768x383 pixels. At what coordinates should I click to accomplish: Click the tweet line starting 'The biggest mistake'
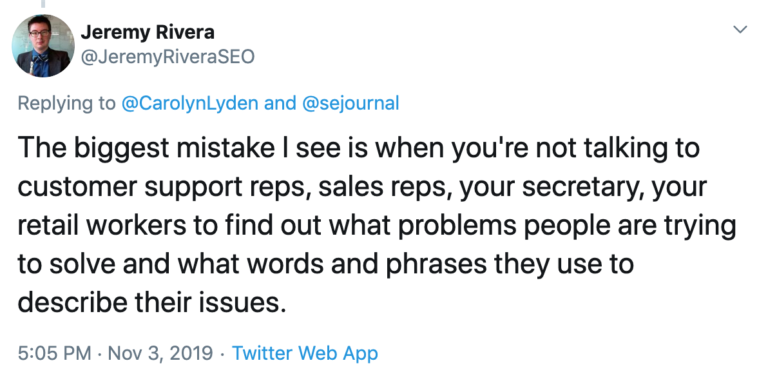tap(359, 148)
